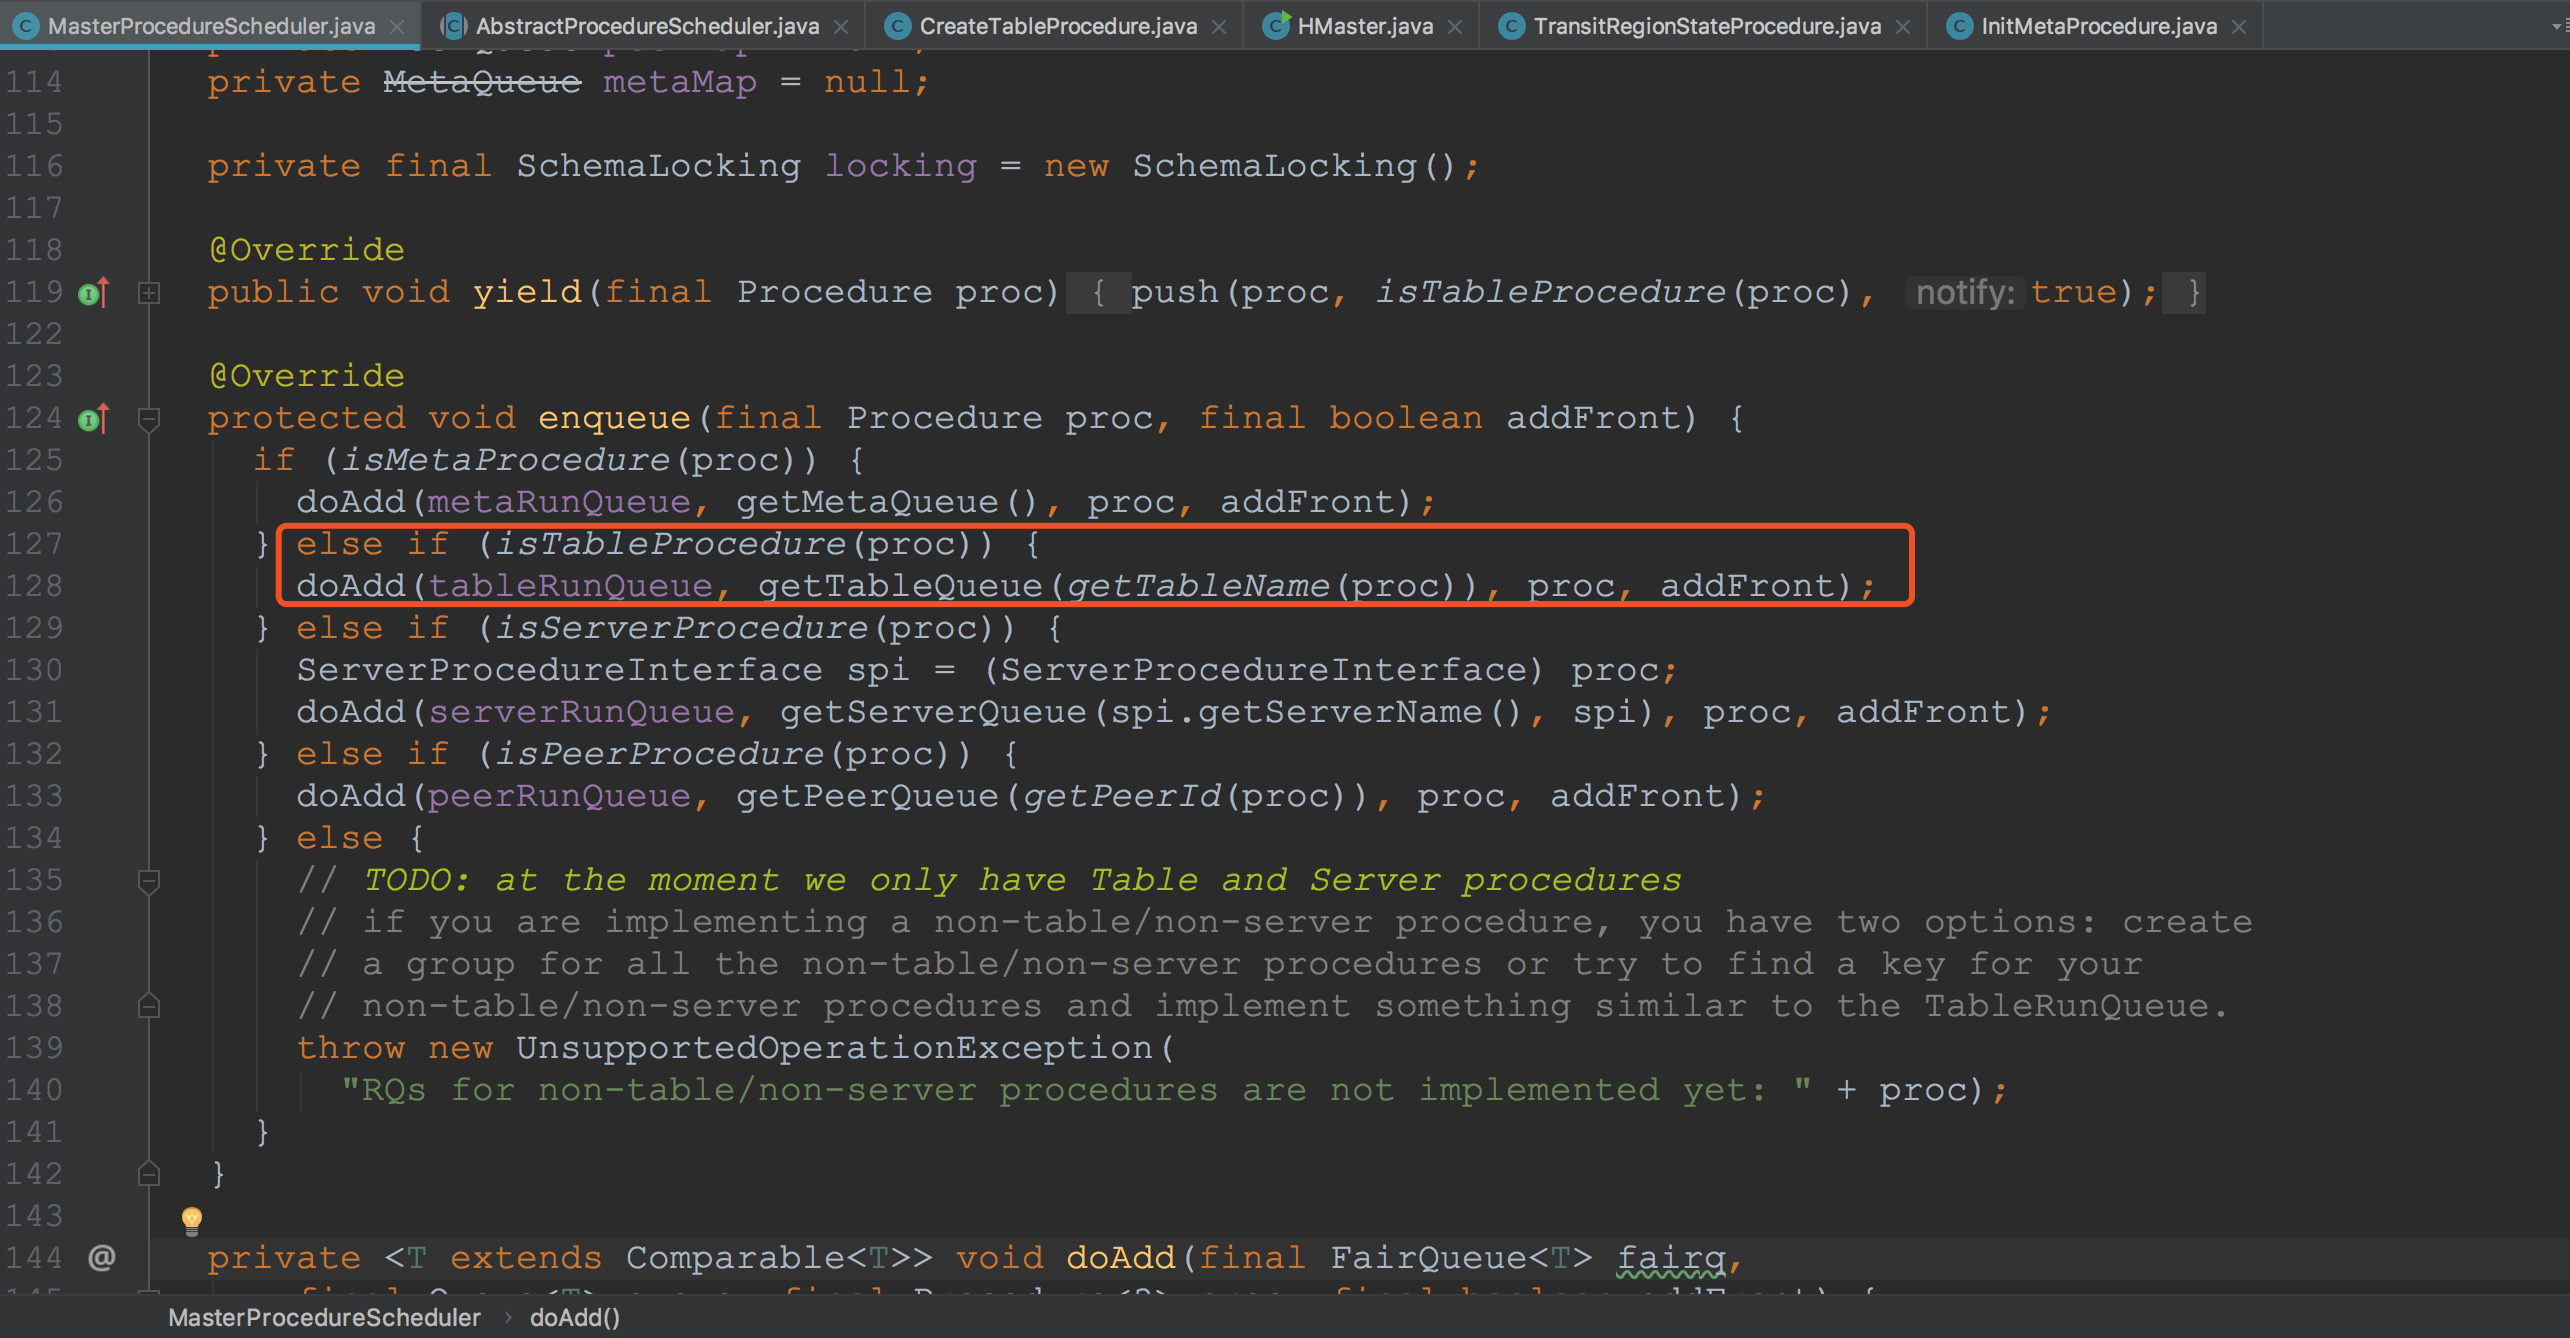The image size is (2570, 1338).
Task: Click the yellow intention light bulb icon
Action: [191, 1219]
